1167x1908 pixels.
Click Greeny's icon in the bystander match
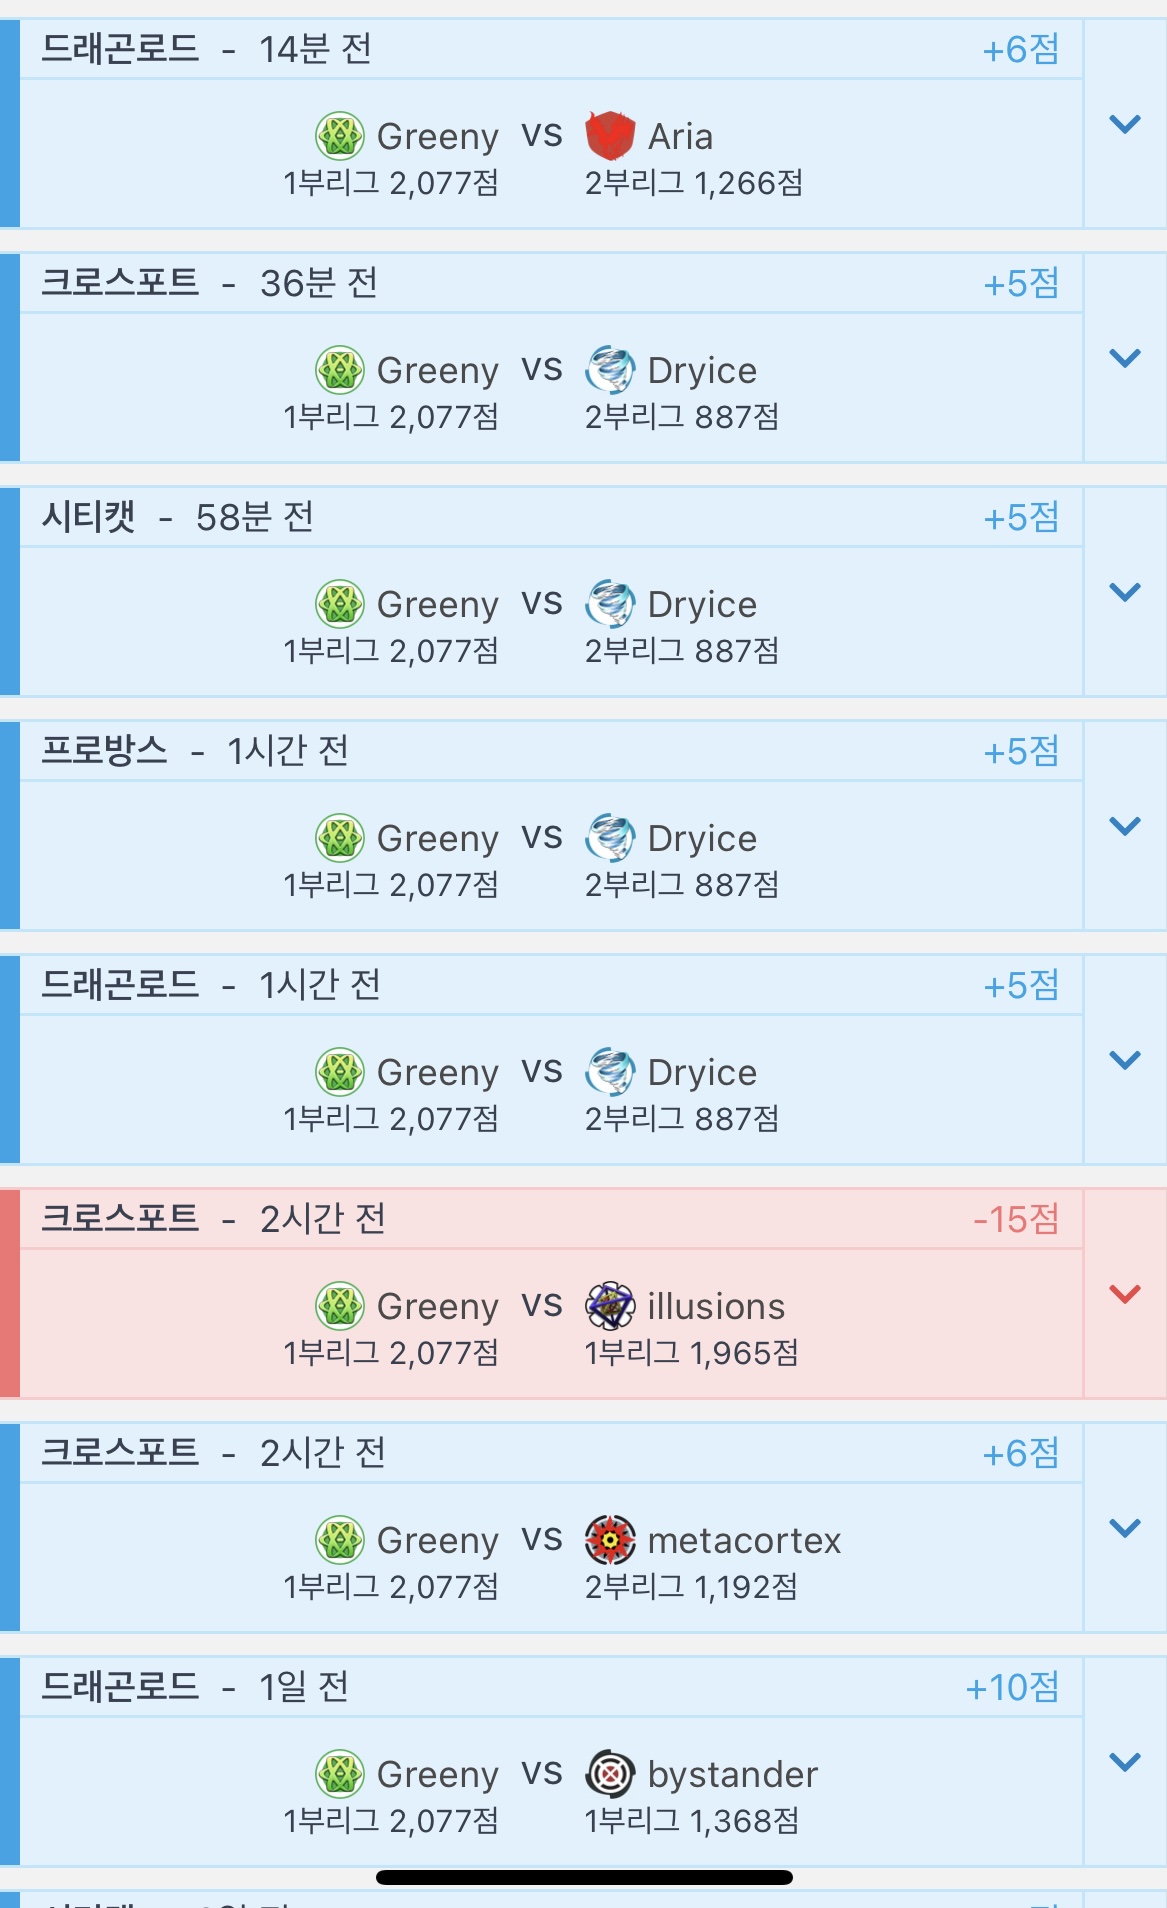tap(340, 1774)
